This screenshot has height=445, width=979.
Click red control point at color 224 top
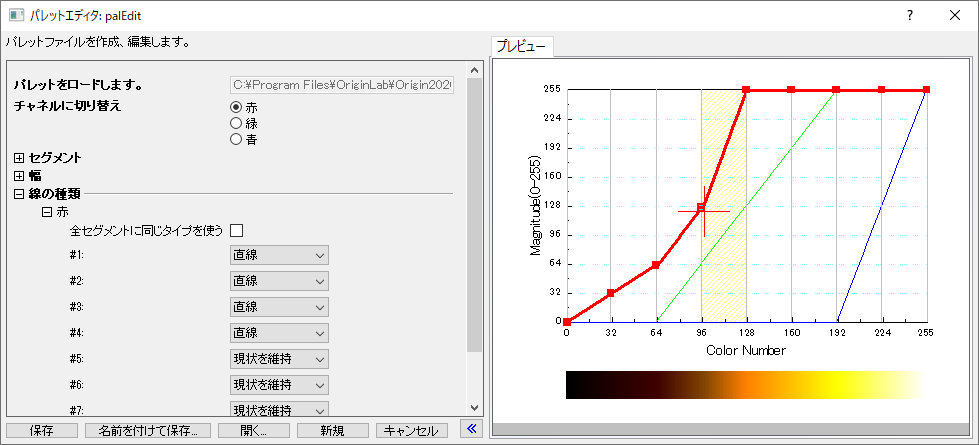pyautogui.click(x=882, y=90)
